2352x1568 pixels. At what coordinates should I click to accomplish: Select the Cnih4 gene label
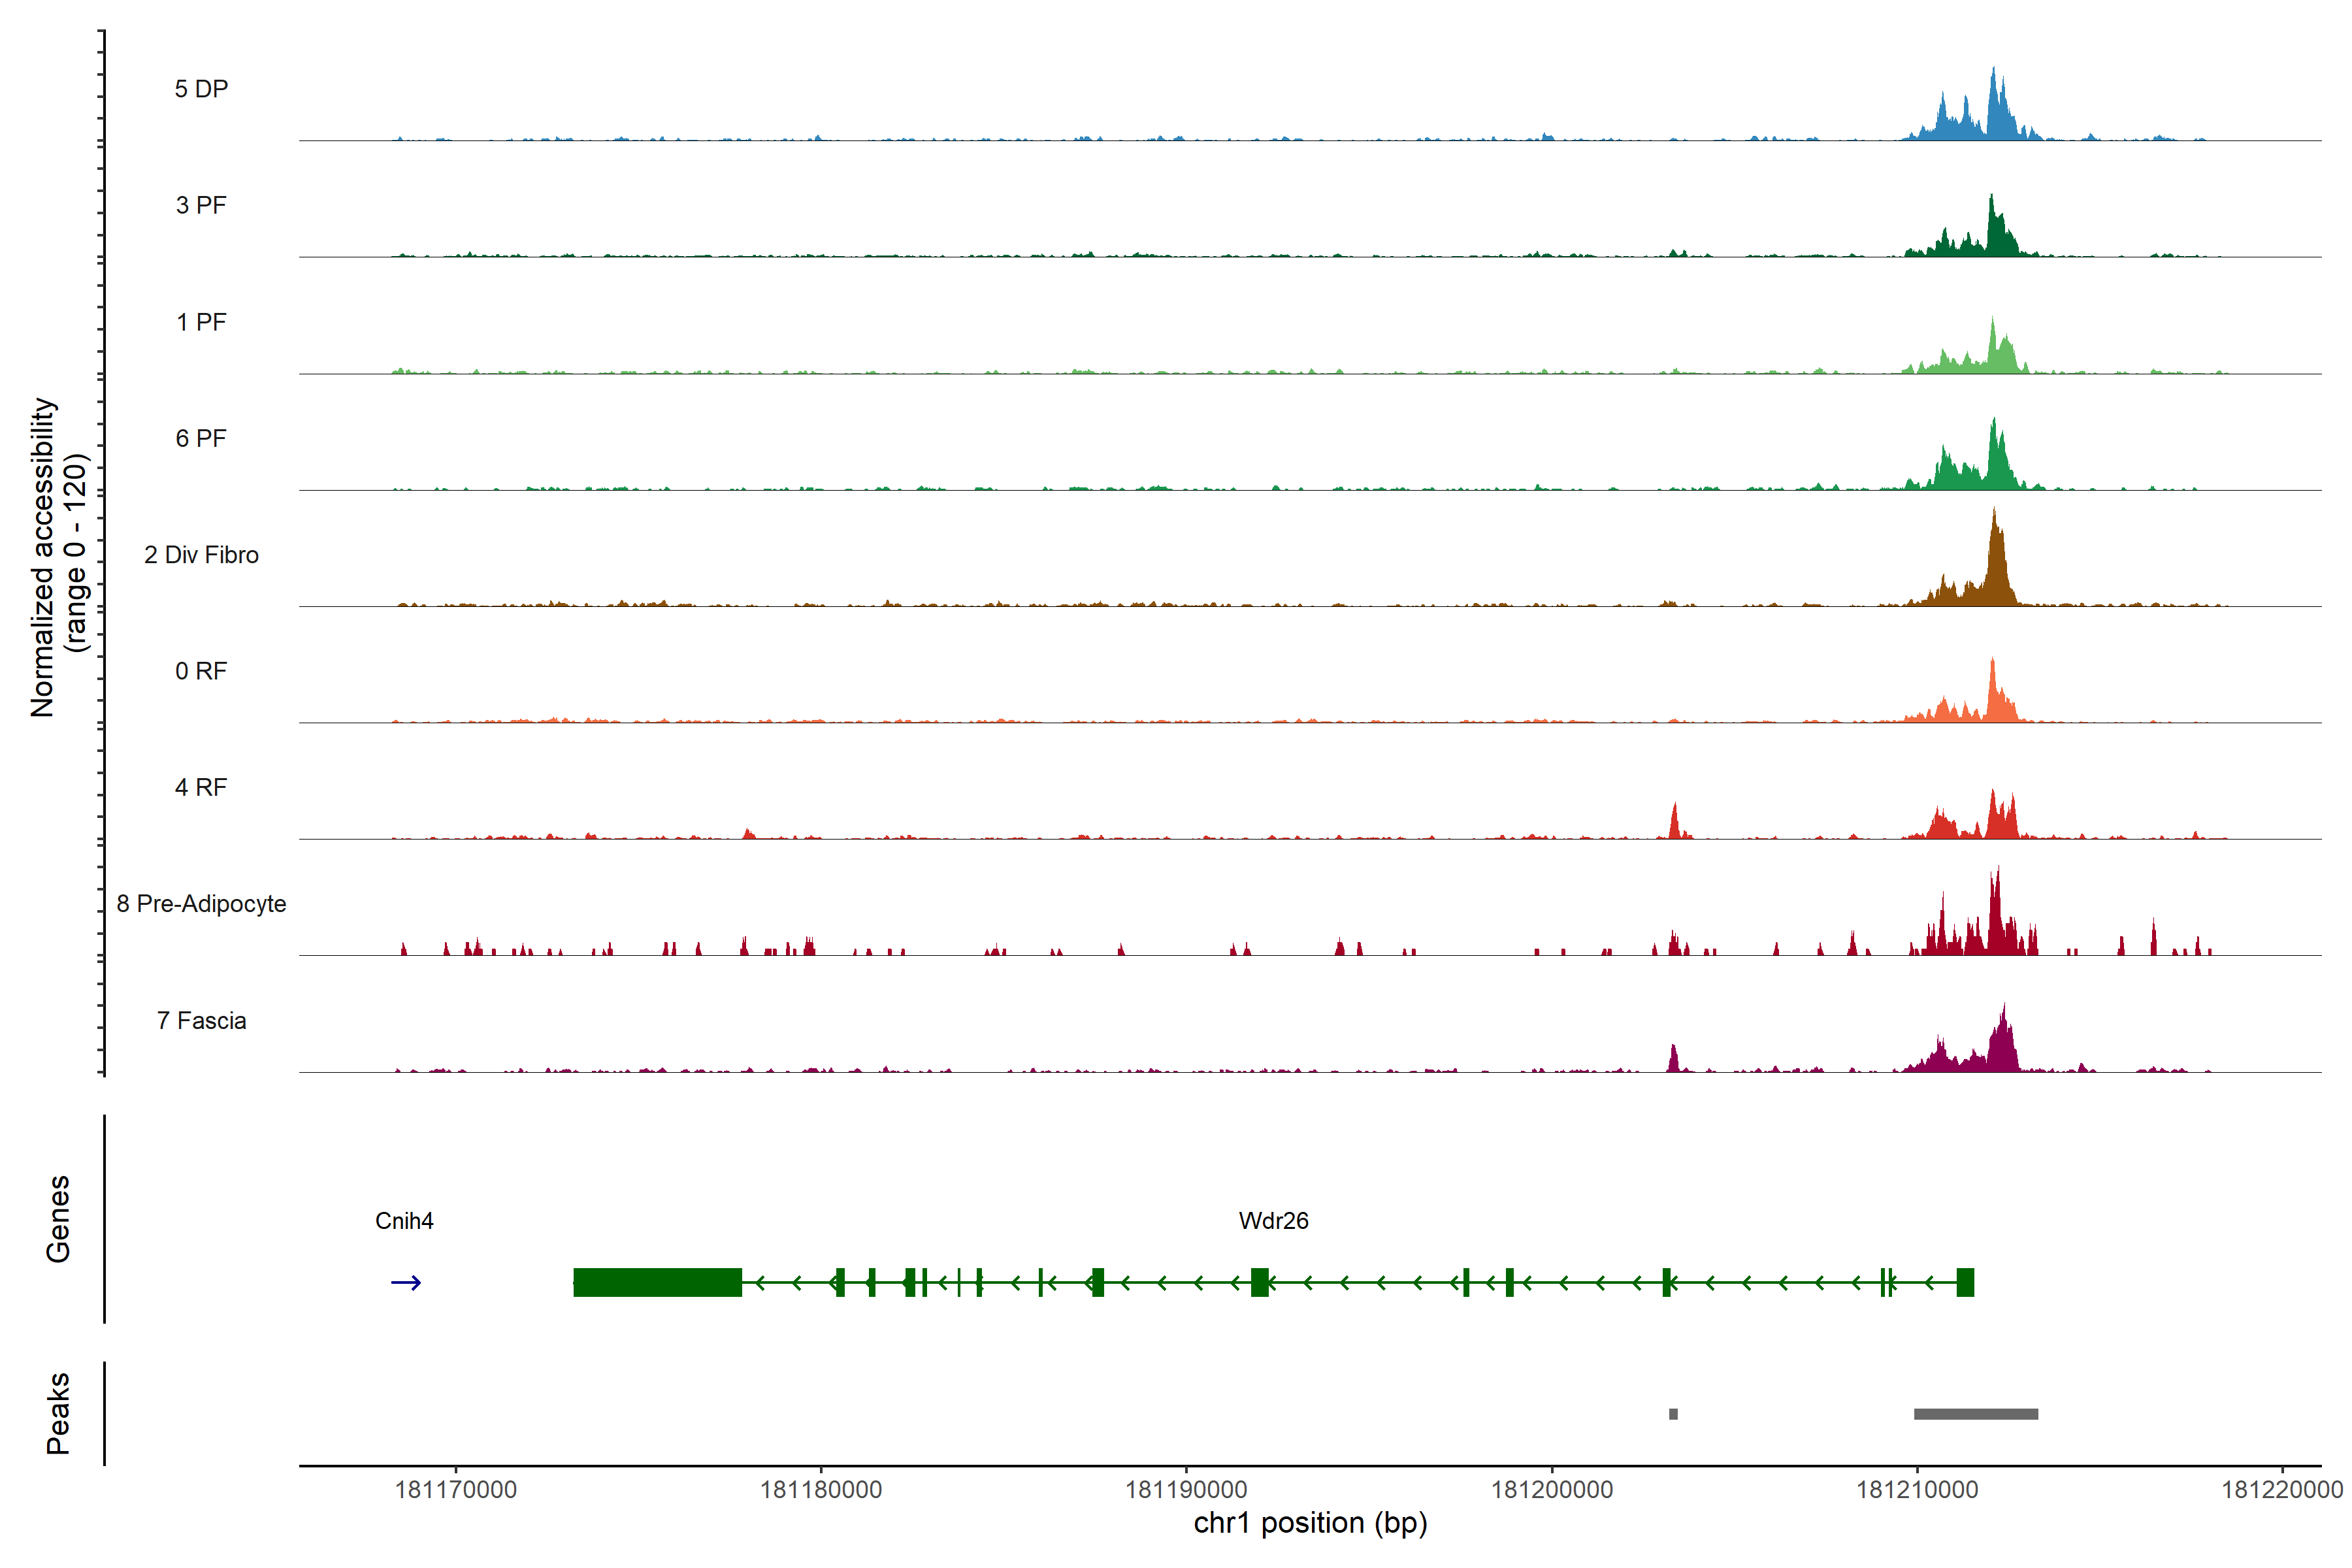click(x=404, y=1221)
